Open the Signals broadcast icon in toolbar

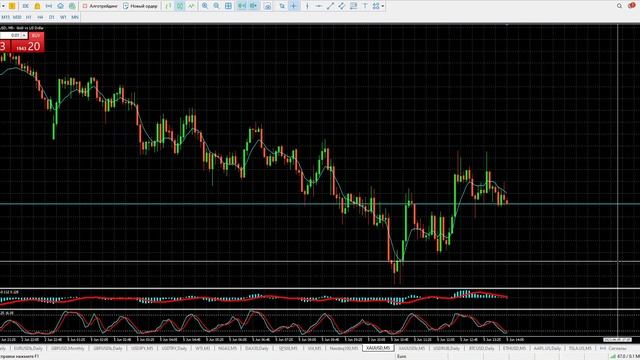click(x=49, y=6)
